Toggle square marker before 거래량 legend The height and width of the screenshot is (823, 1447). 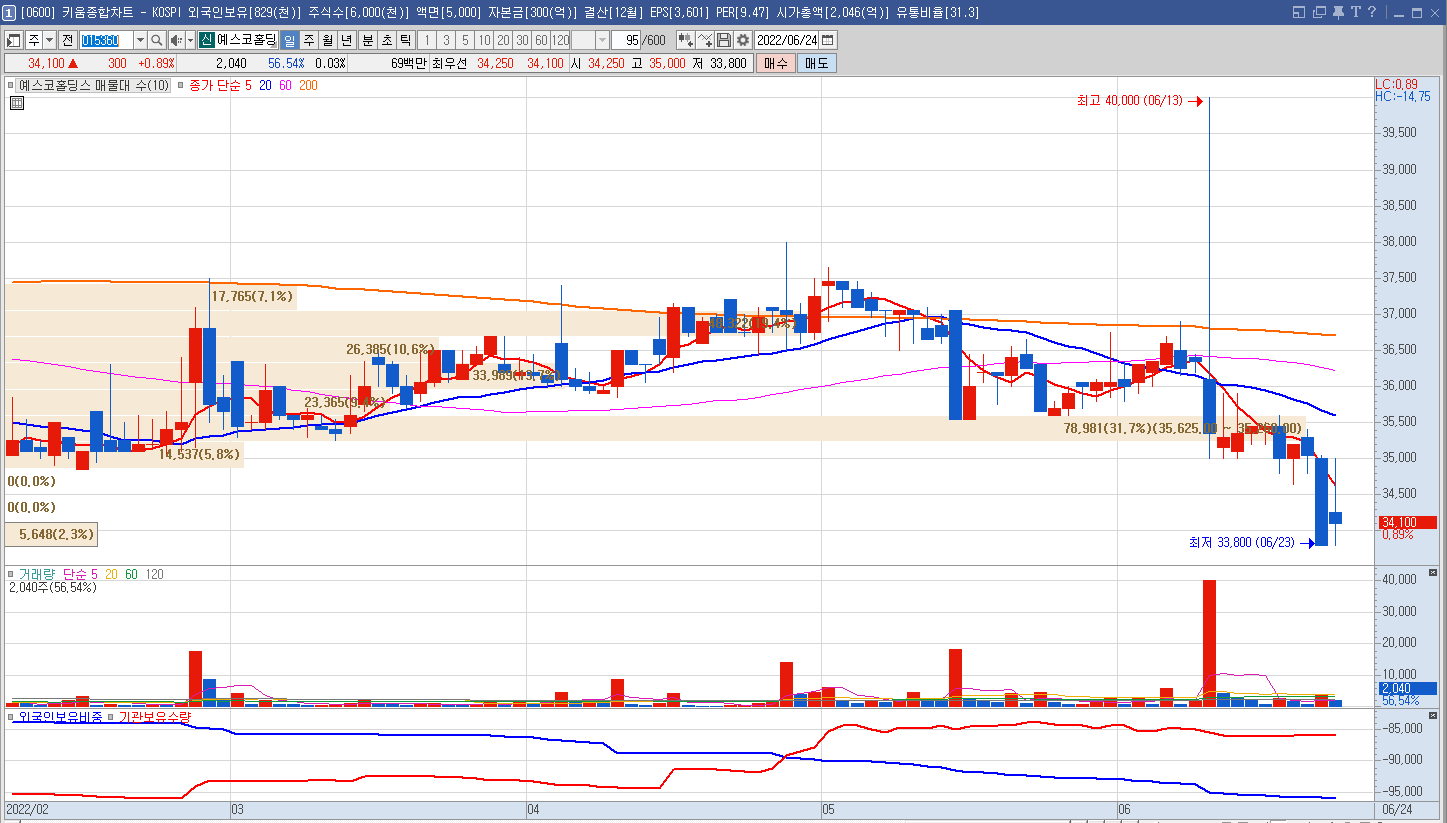pyautogui.click(x=12, y=575)
